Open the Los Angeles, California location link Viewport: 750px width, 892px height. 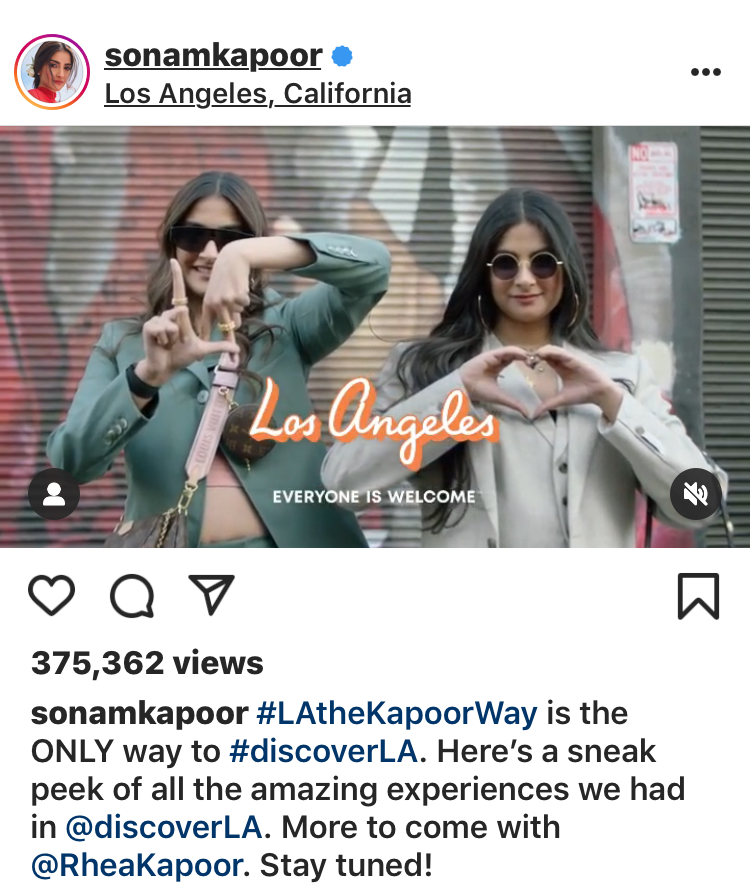[x=258, y=94]
